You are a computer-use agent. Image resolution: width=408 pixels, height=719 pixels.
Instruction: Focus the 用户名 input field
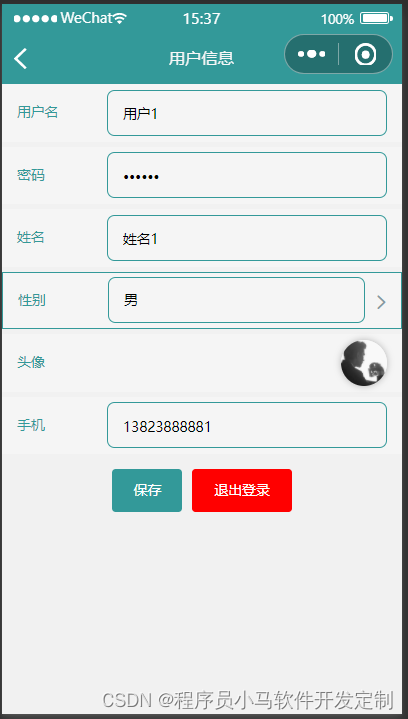pyautogui.click(x=247, y=113)
